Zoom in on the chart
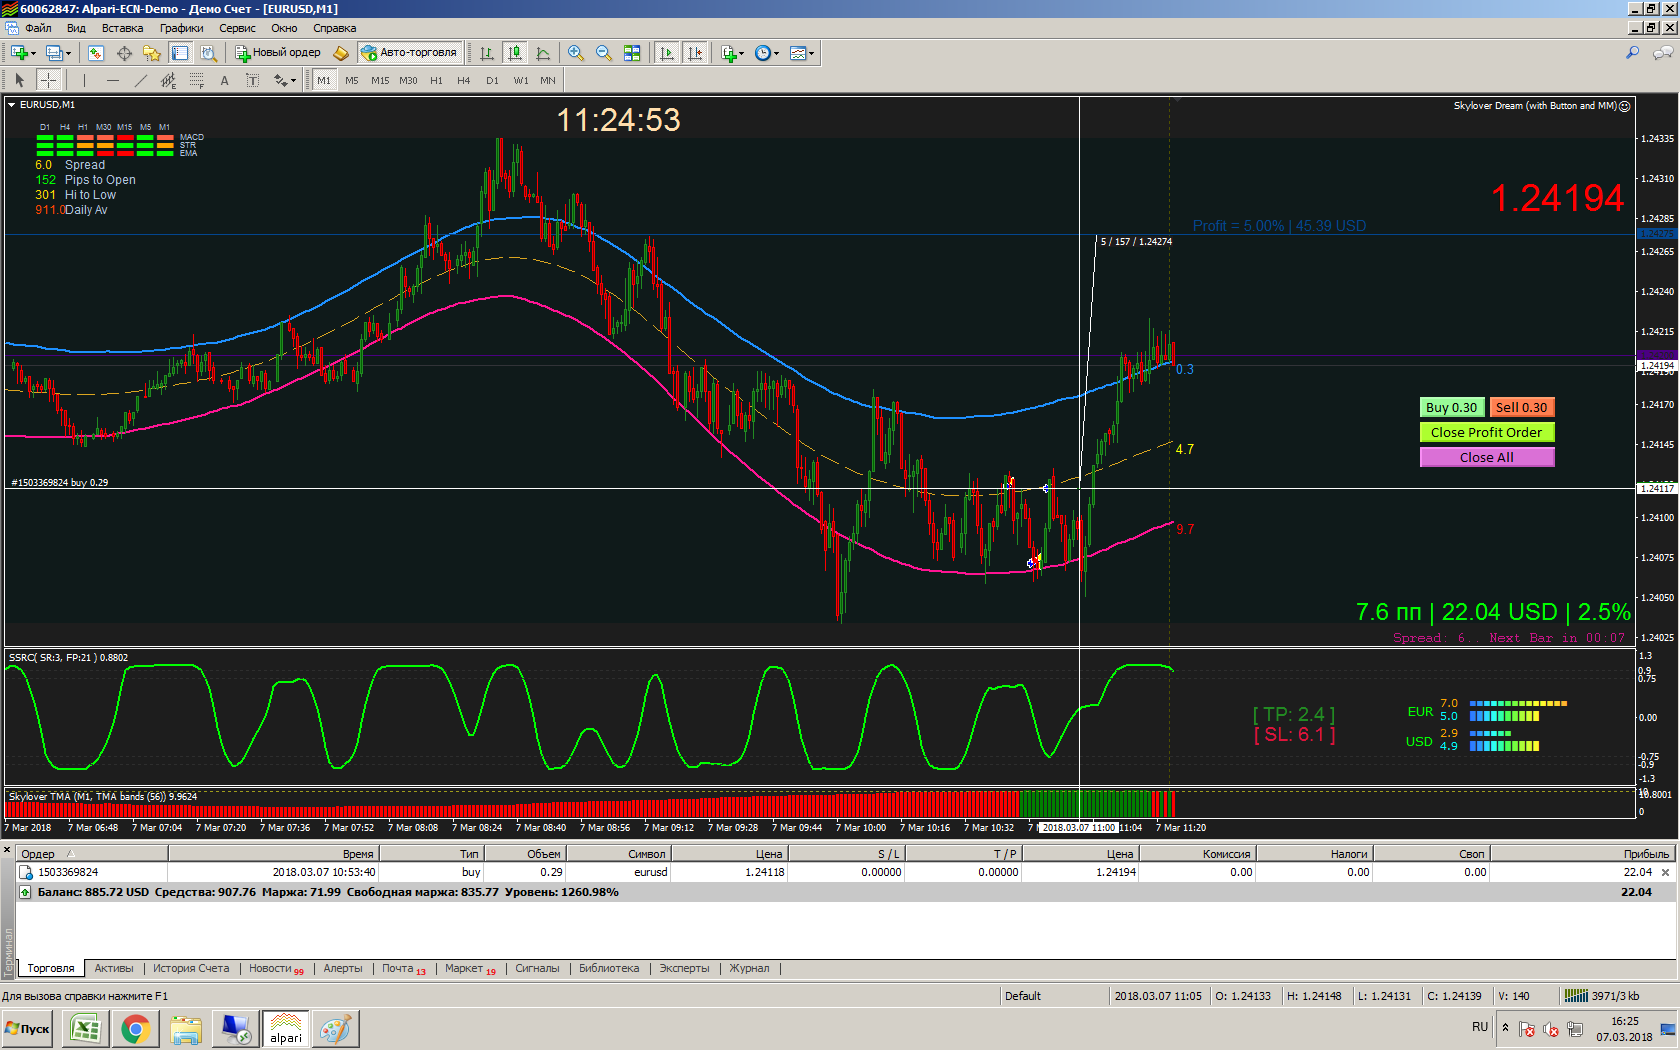1680x1050 pixels. pos(576,53)
